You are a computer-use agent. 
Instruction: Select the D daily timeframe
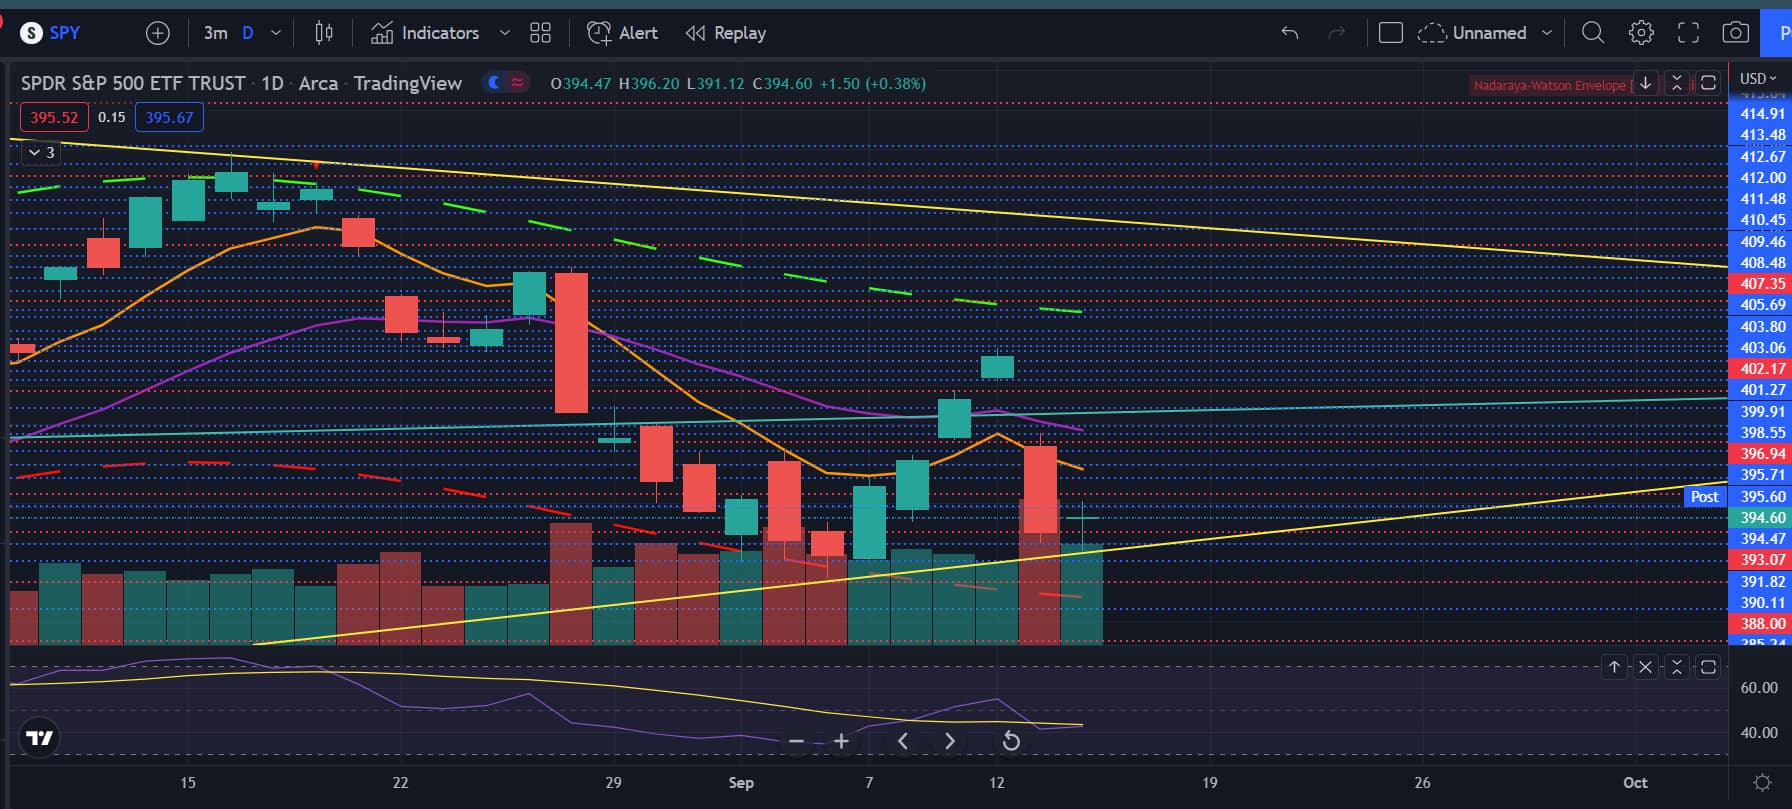(248, 33)
